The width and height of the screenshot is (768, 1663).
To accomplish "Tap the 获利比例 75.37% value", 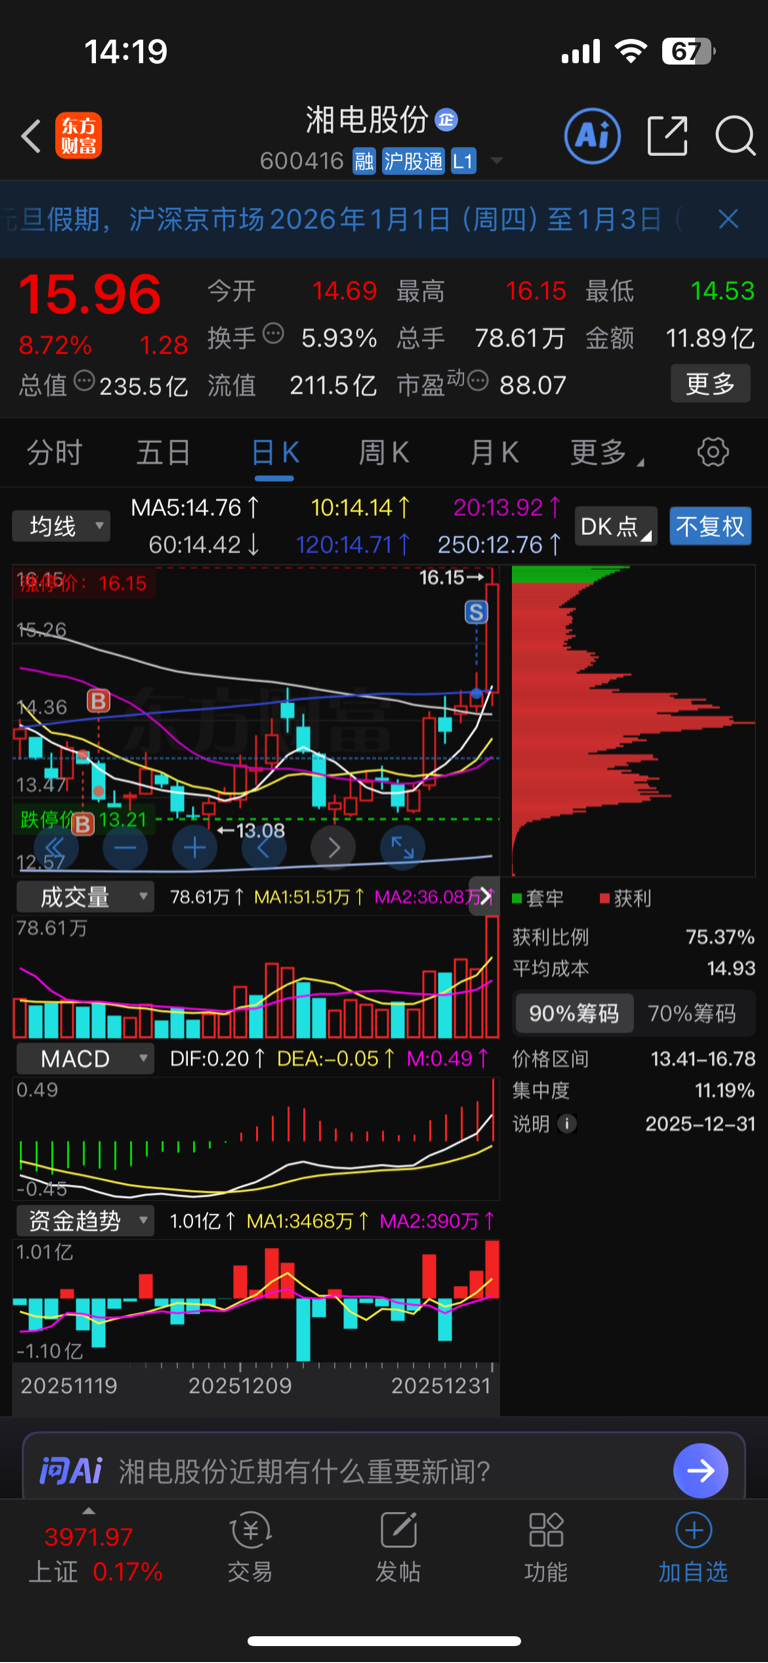I will (720, 937).
